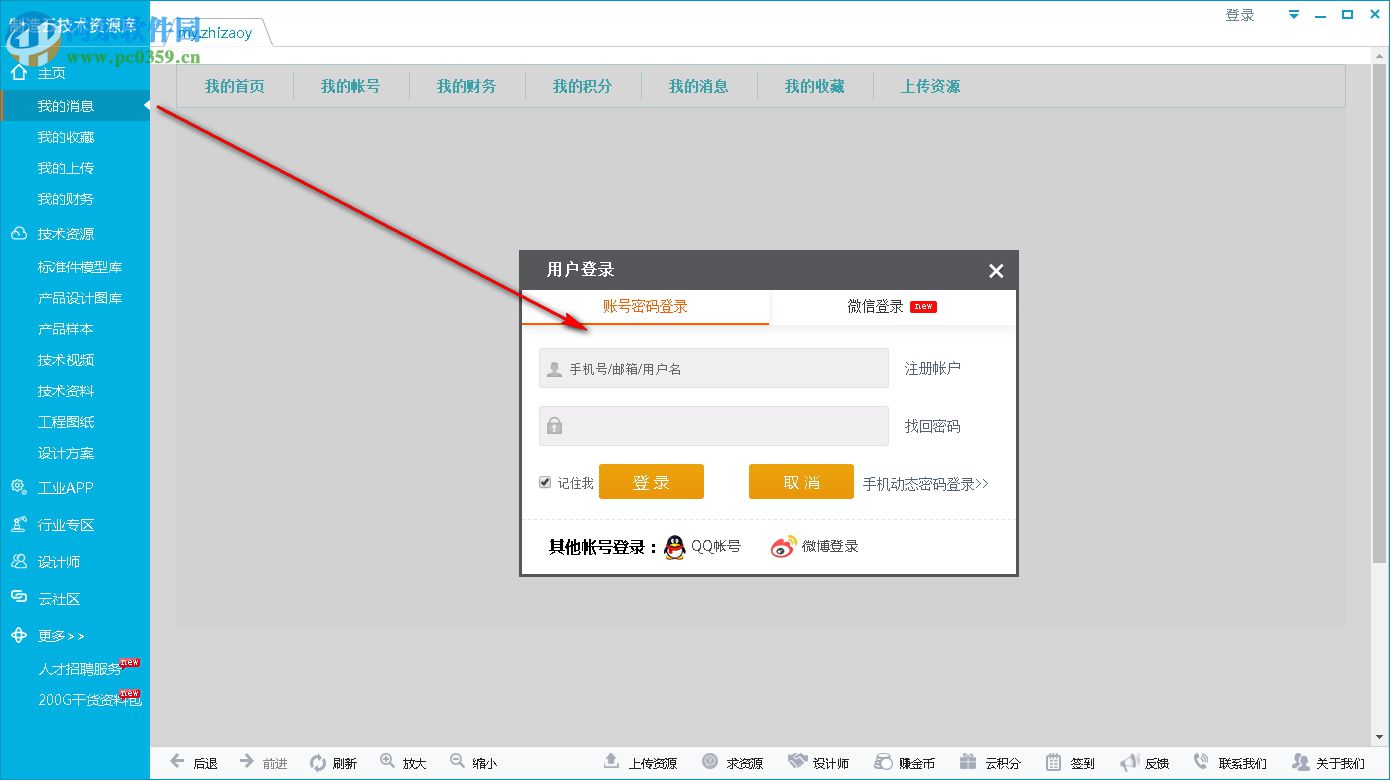
Task: Click the megaphone icon for 反馈
Action: point(1129,762)
